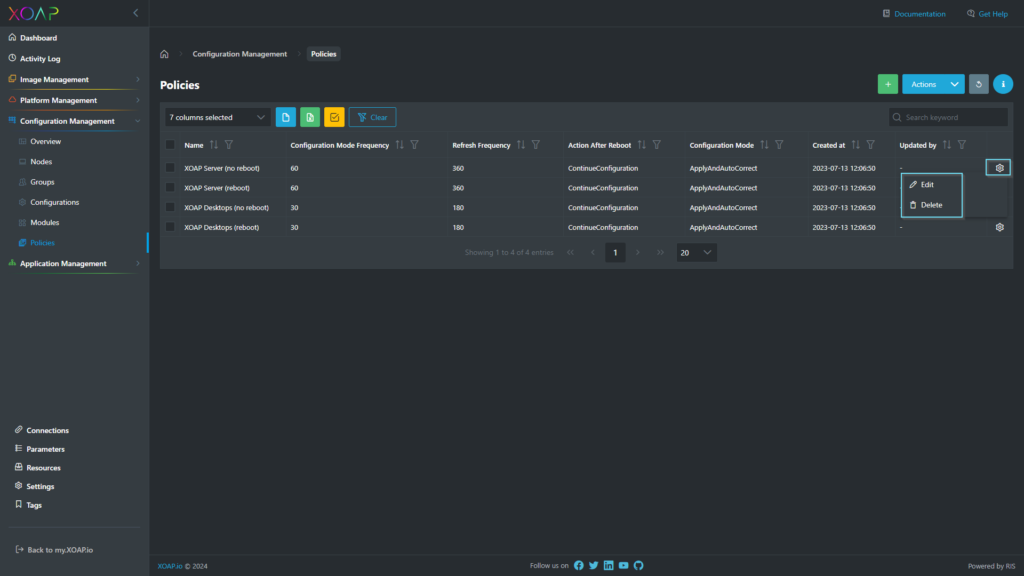This screenshot has height=576, width=1024.
Task: Filter Configuration Mode Frequency column
Action: 415,145
